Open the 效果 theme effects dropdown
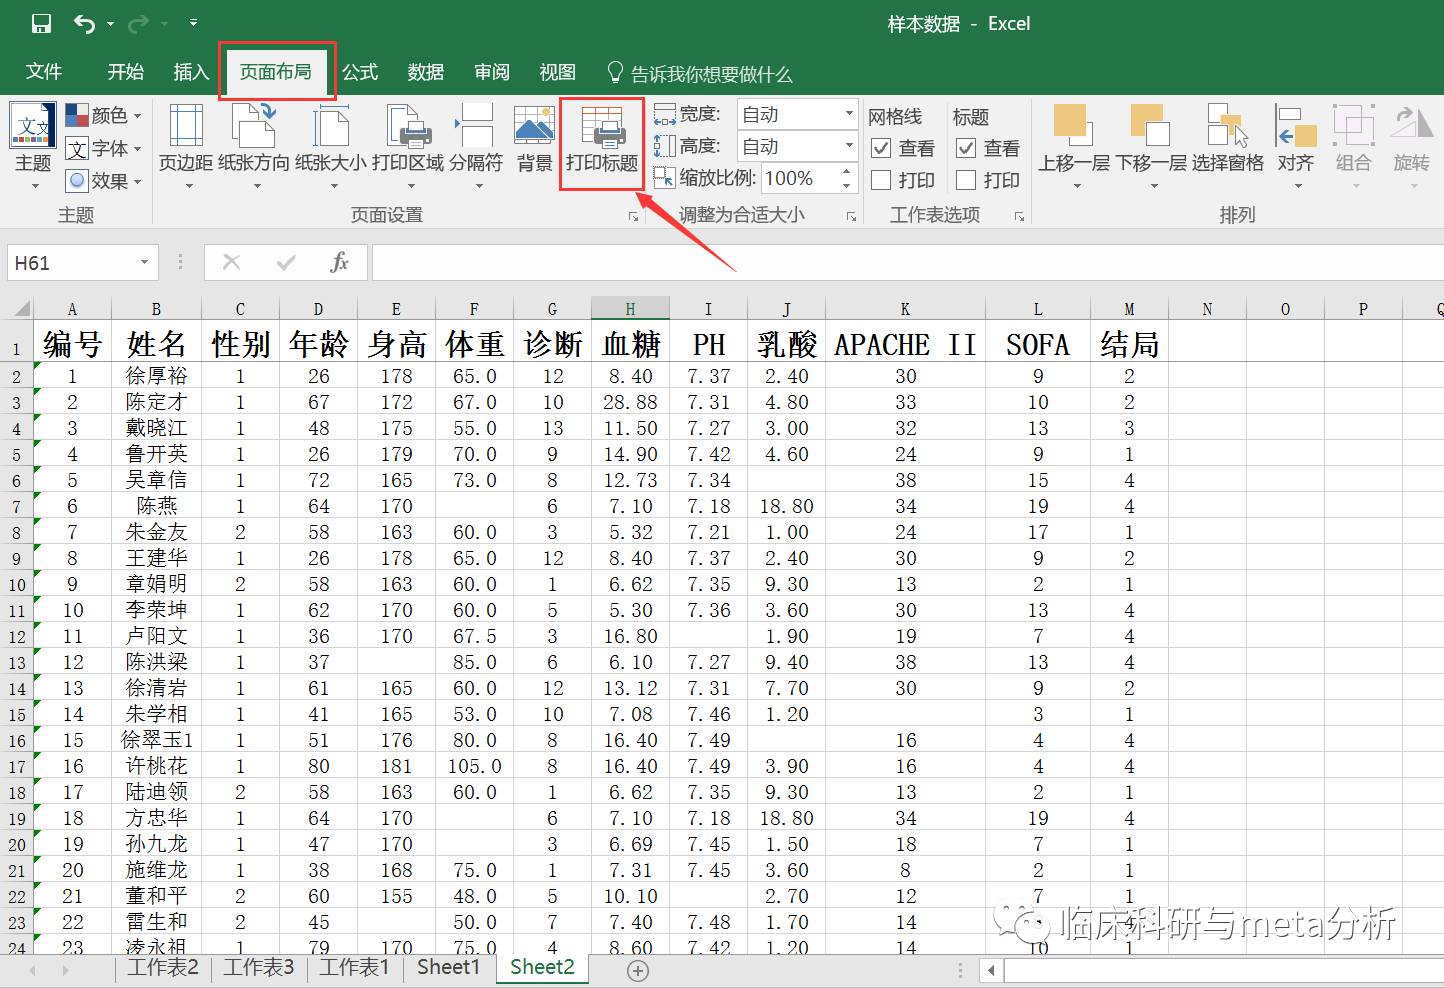This screenshot has height=988, width=1444. (104, 180)
